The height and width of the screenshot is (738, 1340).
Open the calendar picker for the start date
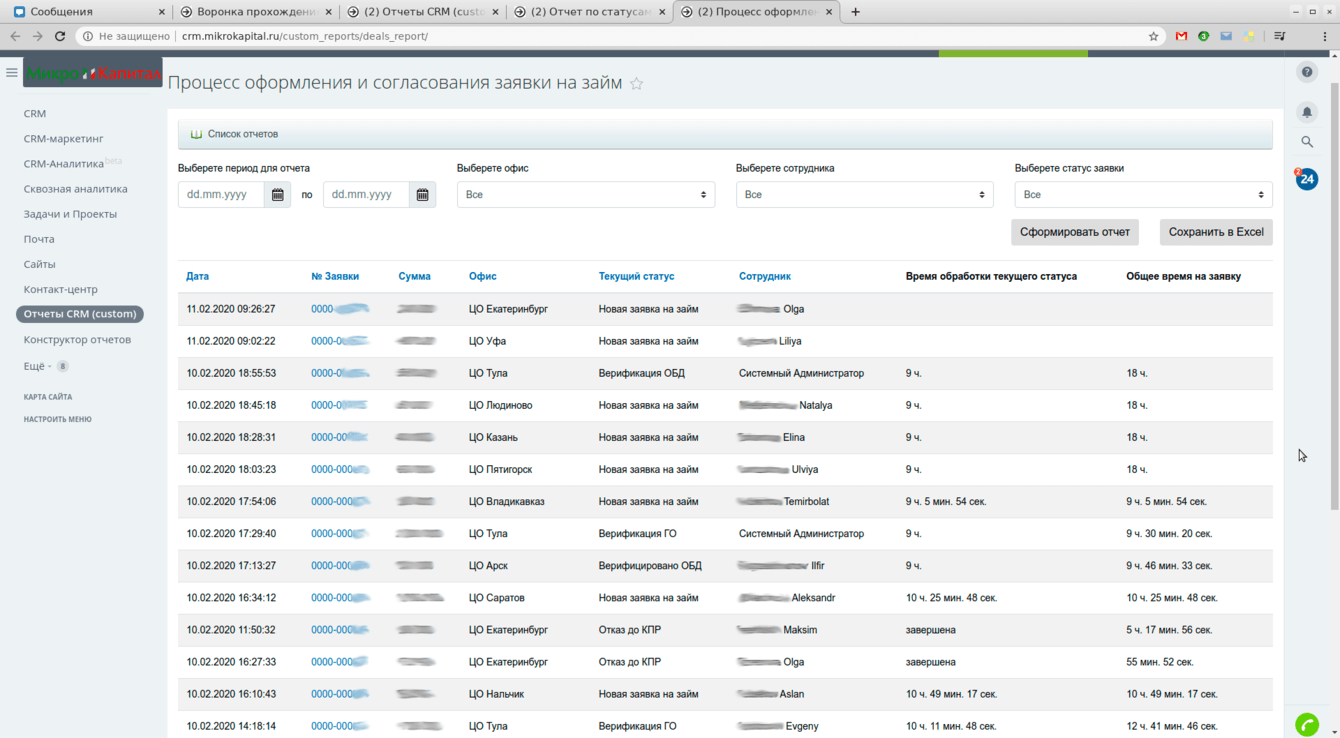278,194
